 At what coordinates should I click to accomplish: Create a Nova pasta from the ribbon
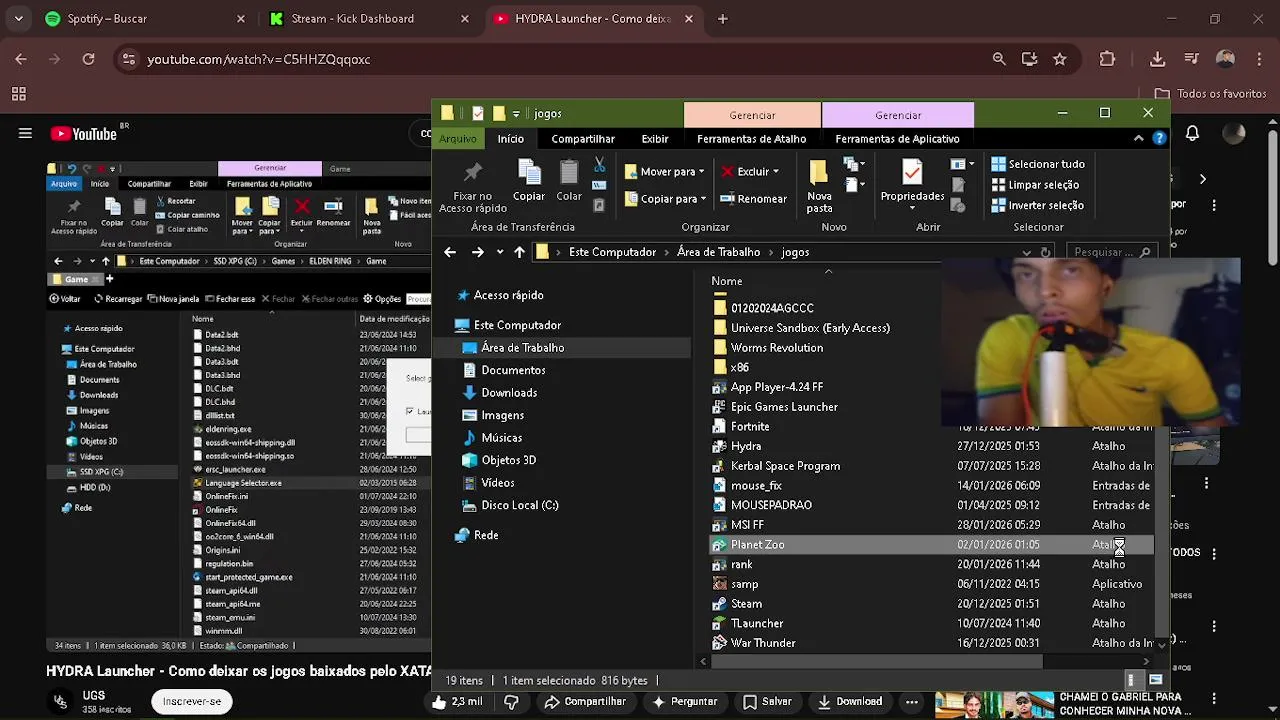[819, 185]
